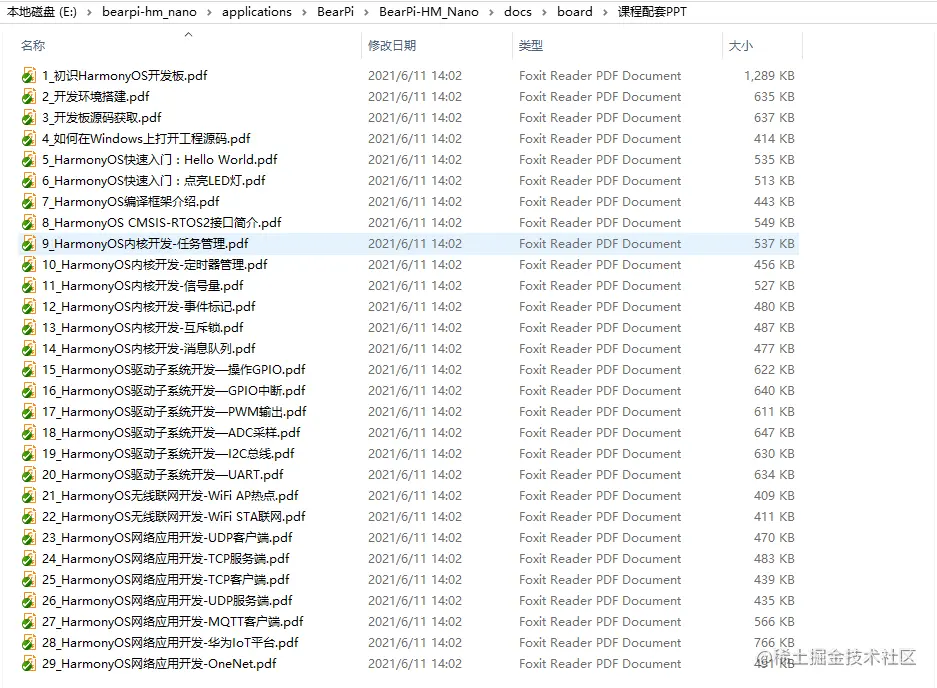The image size is (937, 688).
Task: Expand the chevron after BearPi breadcrumb
Action: pyautogui.click(x=366, y=12)
